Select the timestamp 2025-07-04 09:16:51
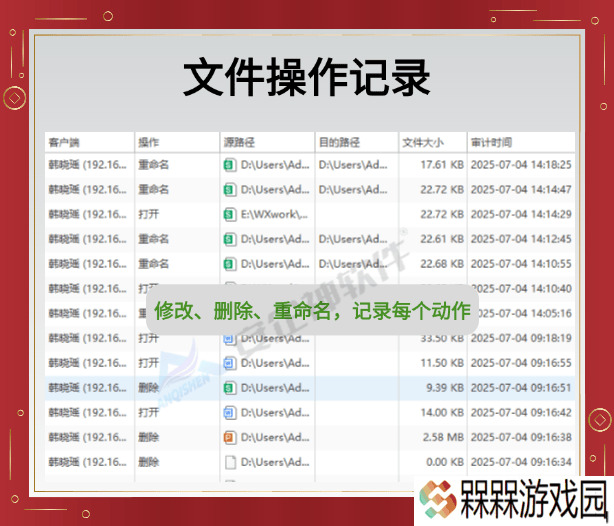Viewport: 614px width, 526px height. click(521, 388)
